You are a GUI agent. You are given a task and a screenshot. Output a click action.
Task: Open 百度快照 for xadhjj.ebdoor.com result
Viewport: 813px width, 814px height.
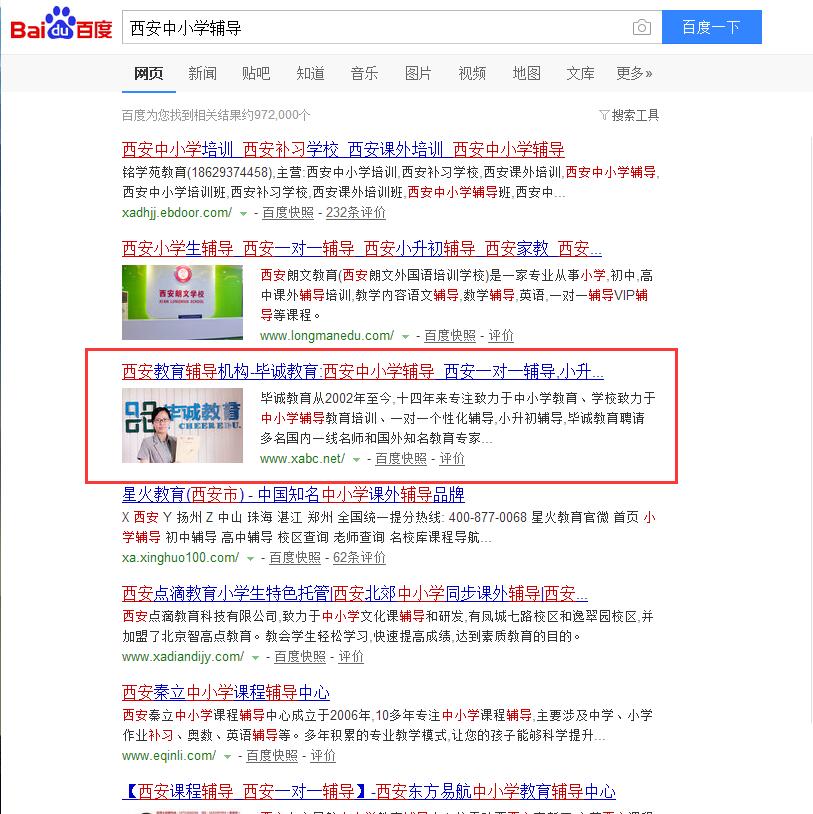[288, 213]
